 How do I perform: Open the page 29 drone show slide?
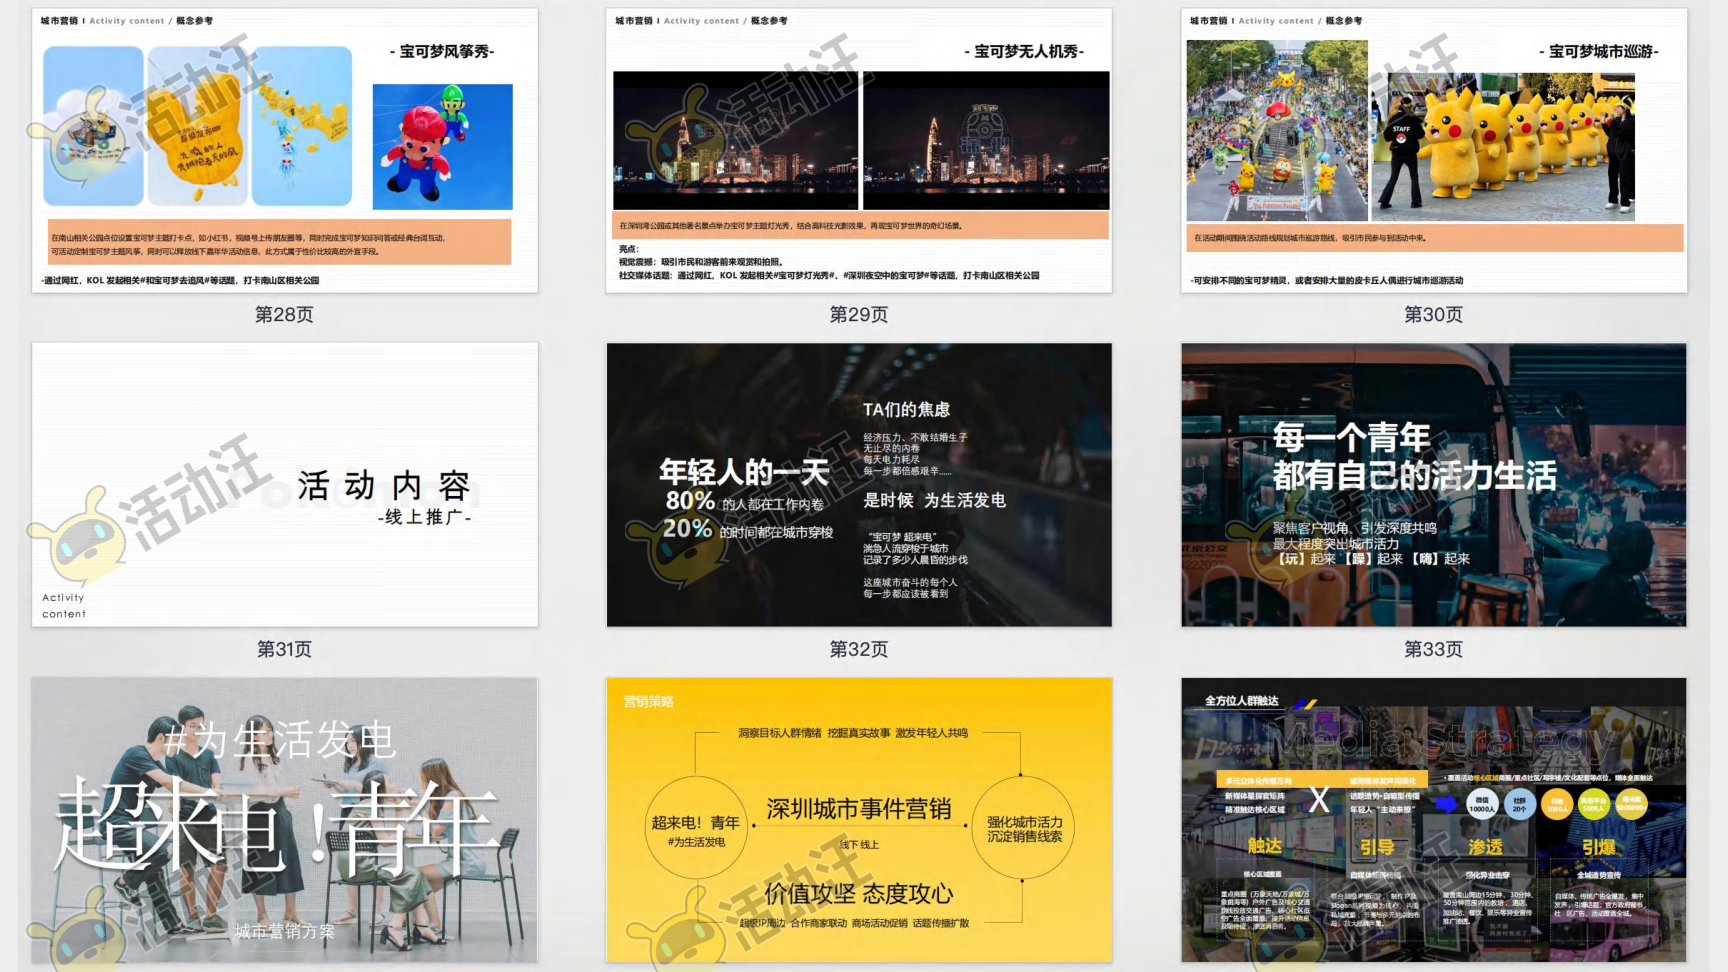point(859,151)
